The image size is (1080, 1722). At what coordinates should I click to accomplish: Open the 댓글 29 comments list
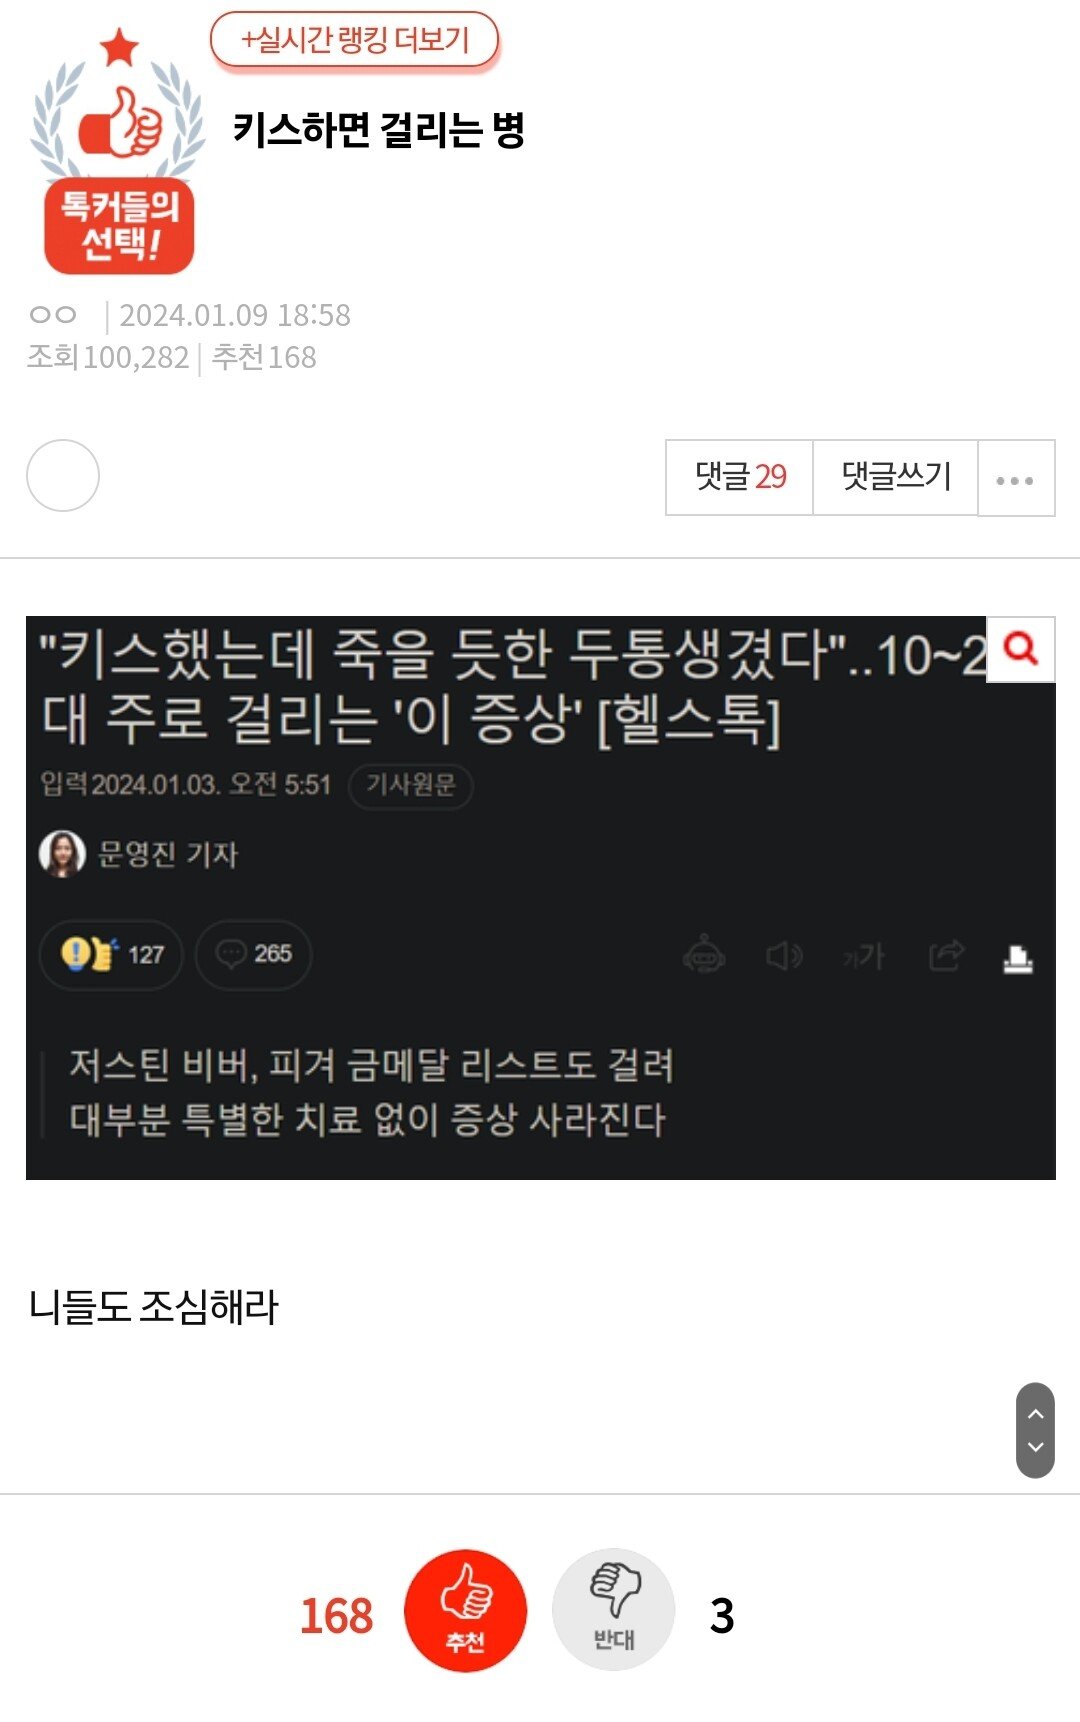(x=739, y=478)
